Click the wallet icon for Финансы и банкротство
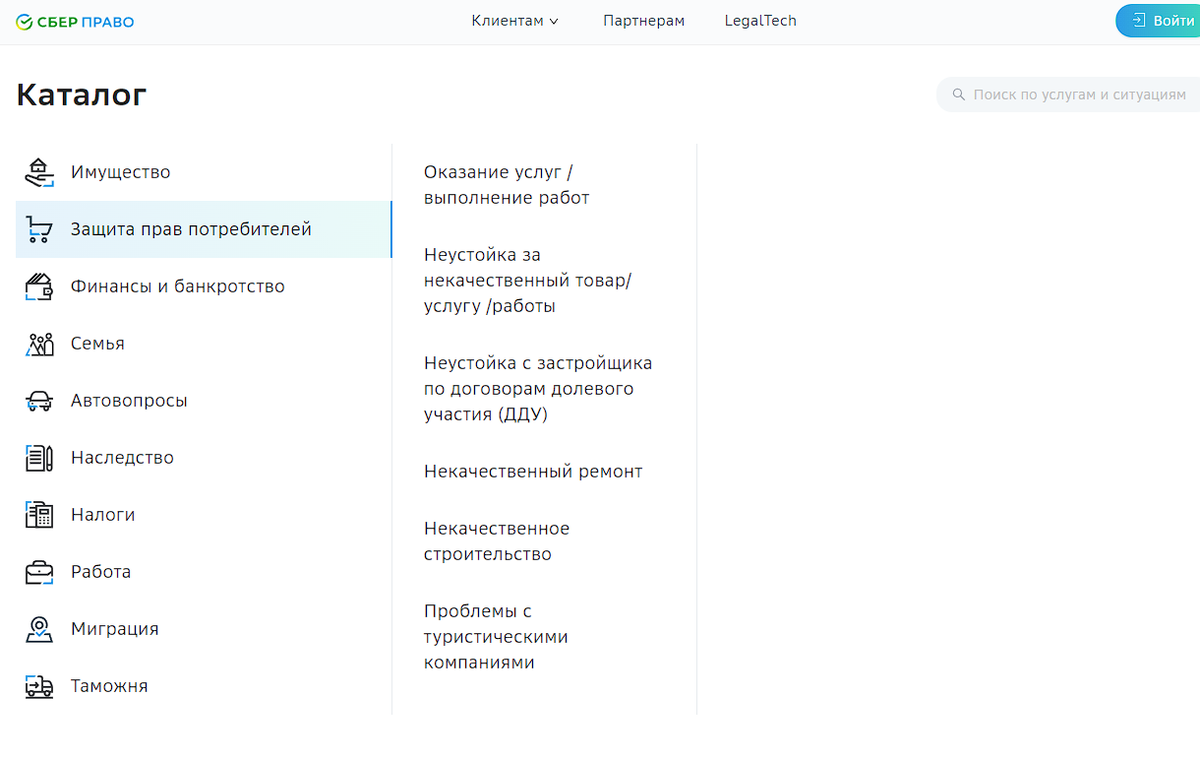The width and height of the screenshot is (1200, 760). 39,286
